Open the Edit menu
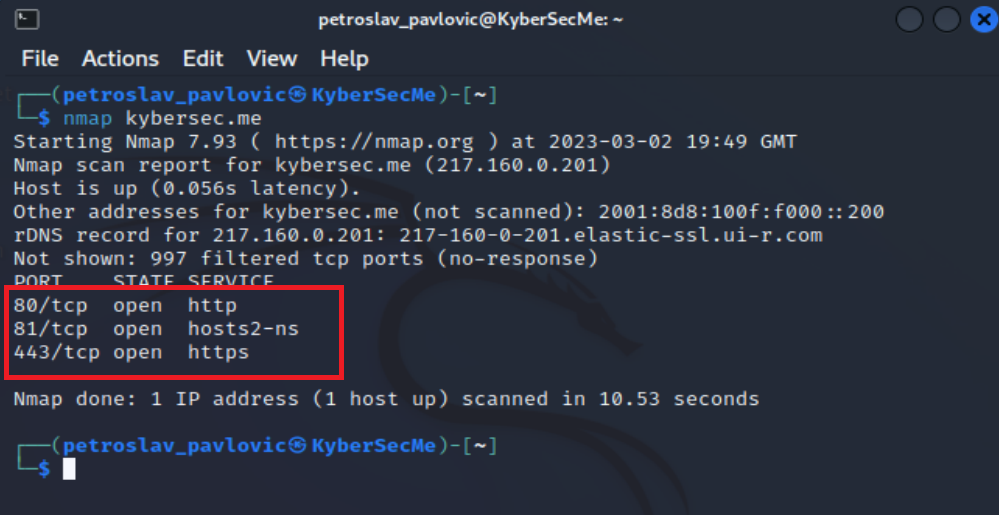 pyautogui.click(x=203, y=59)
